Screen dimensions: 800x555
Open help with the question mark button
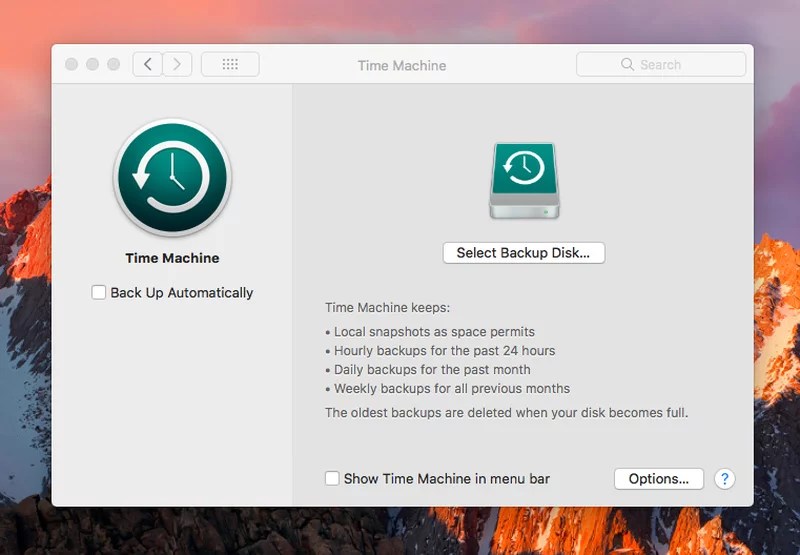point(724,479)
